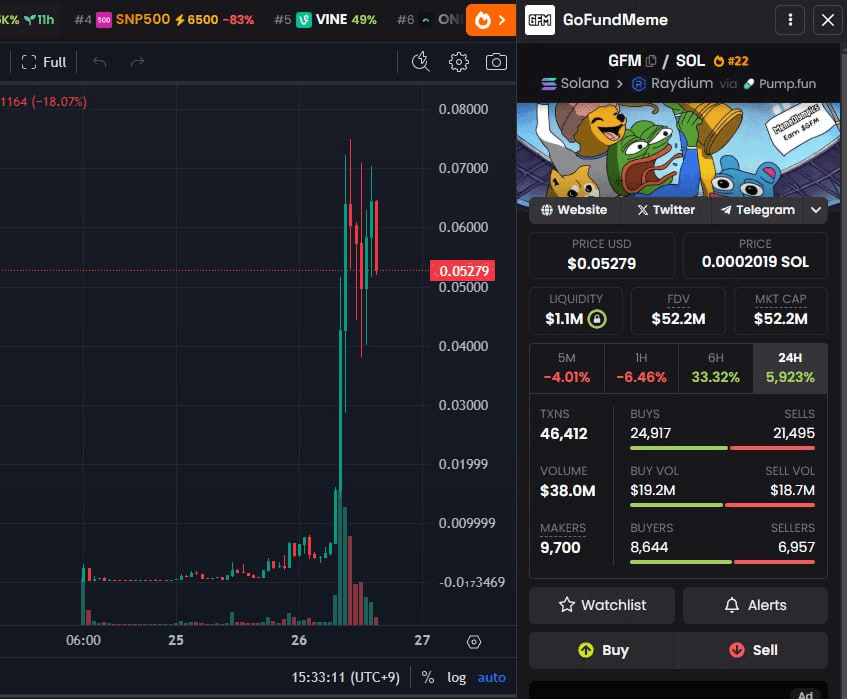The height and width of the screenshot is (699, 847).
Task: Copy the GFM token address icon
Action: (651, 61)
